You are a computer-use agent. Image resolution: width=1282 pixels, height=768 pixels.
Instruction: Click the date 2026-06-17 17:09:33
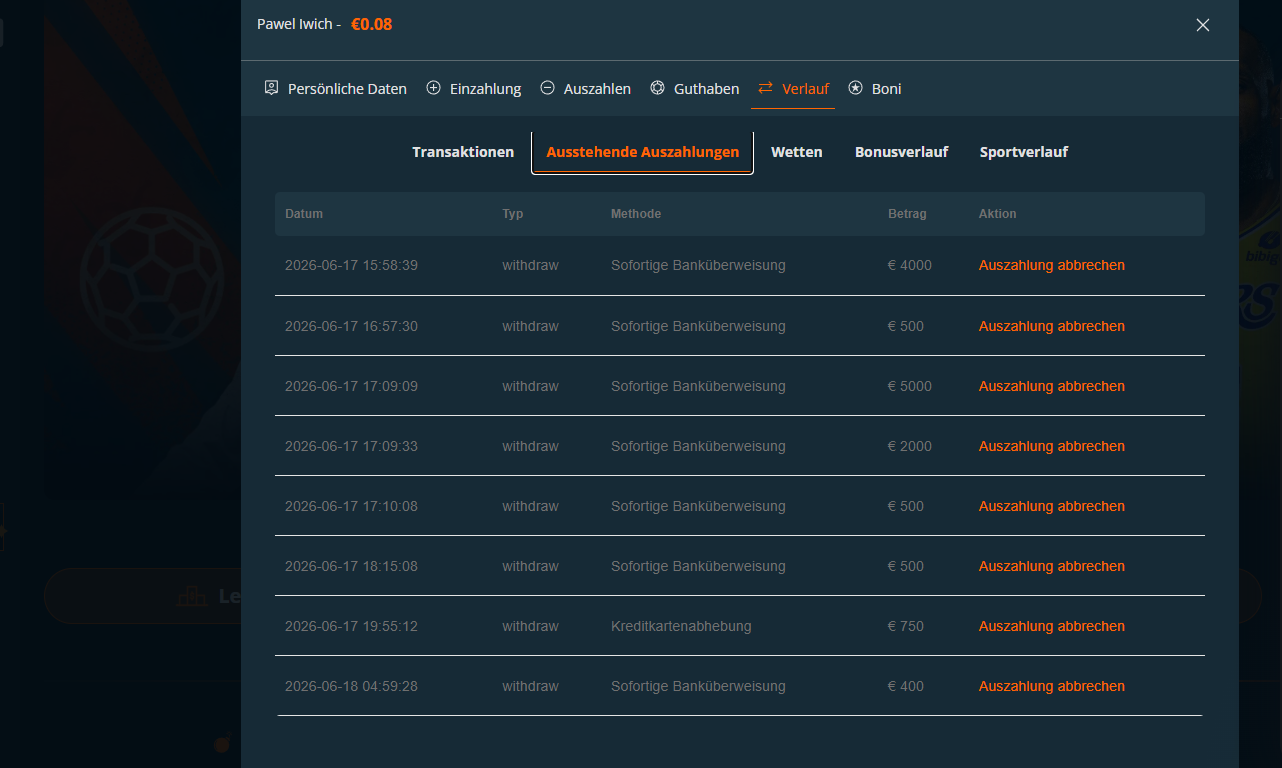coord(351,447)
